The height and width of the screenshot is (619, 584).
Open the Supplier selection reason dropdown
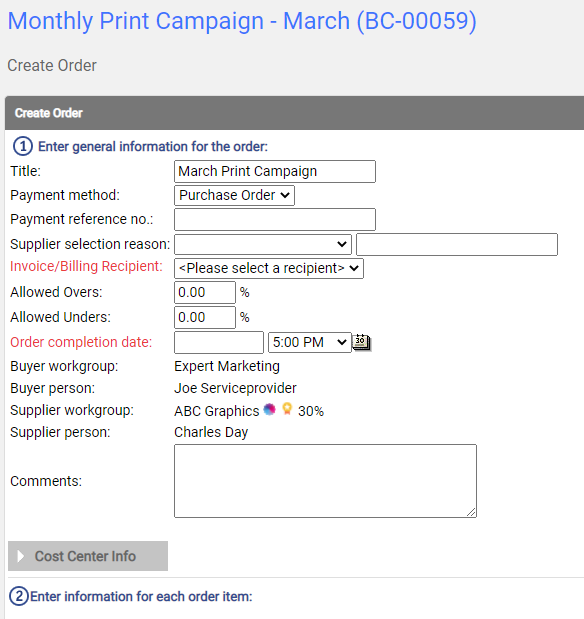263,244
